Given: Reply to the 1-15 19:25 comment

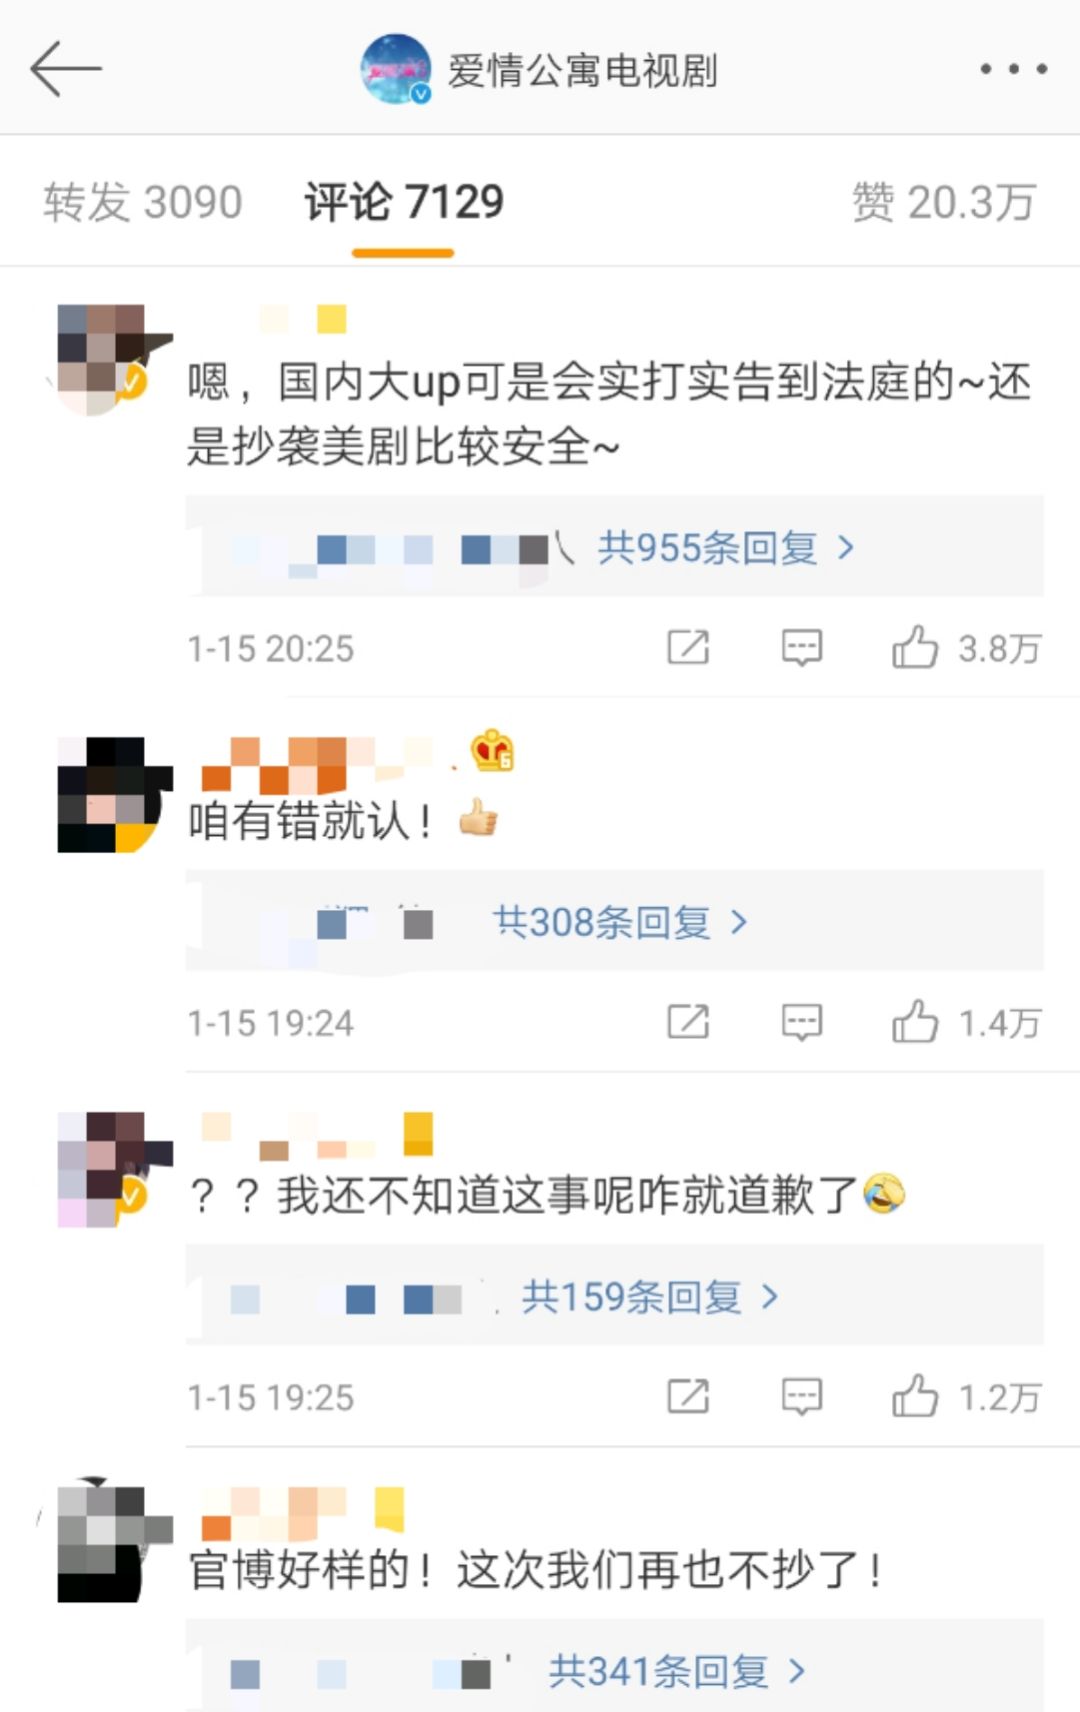Looking at the screenshot, I should [801, 1396].
